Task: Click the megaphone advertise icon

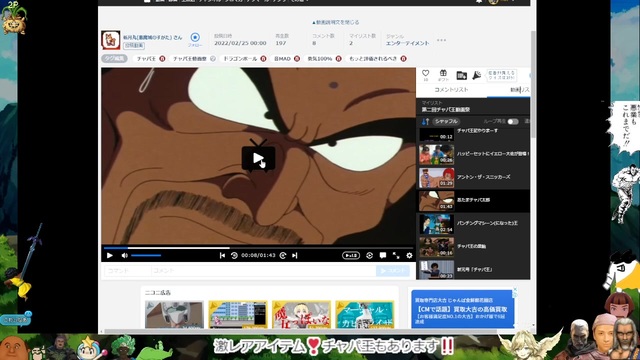Action: (x=476, y=75)
